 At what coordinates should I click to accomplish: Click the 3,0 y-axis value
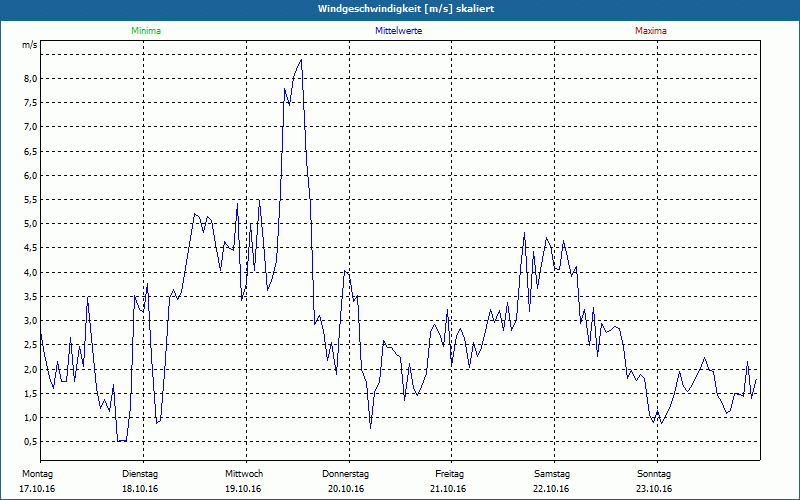pos(30,321)
